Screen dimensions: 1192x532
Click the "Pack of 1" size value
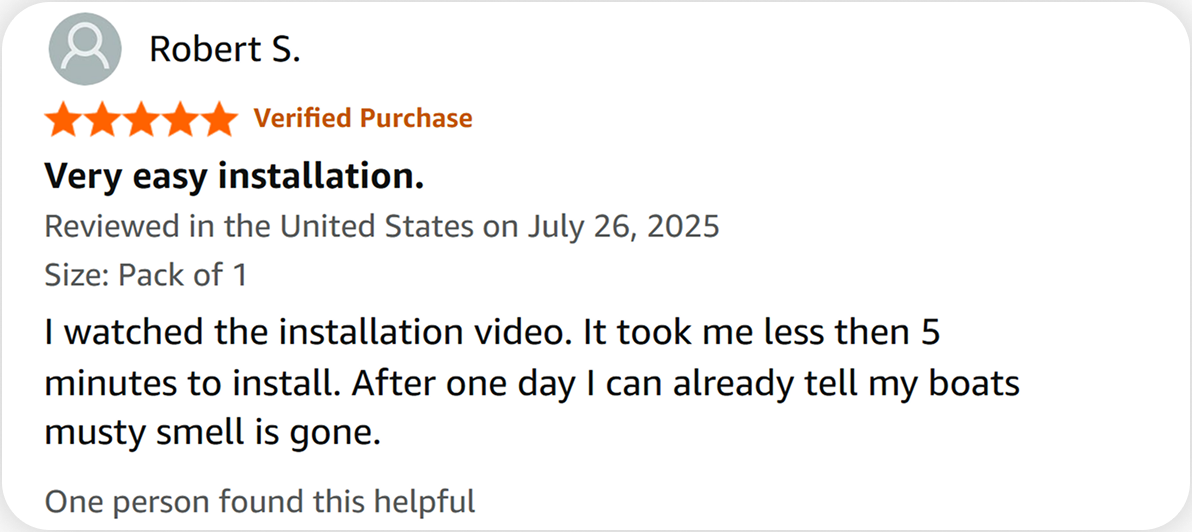tap(183, 274)
